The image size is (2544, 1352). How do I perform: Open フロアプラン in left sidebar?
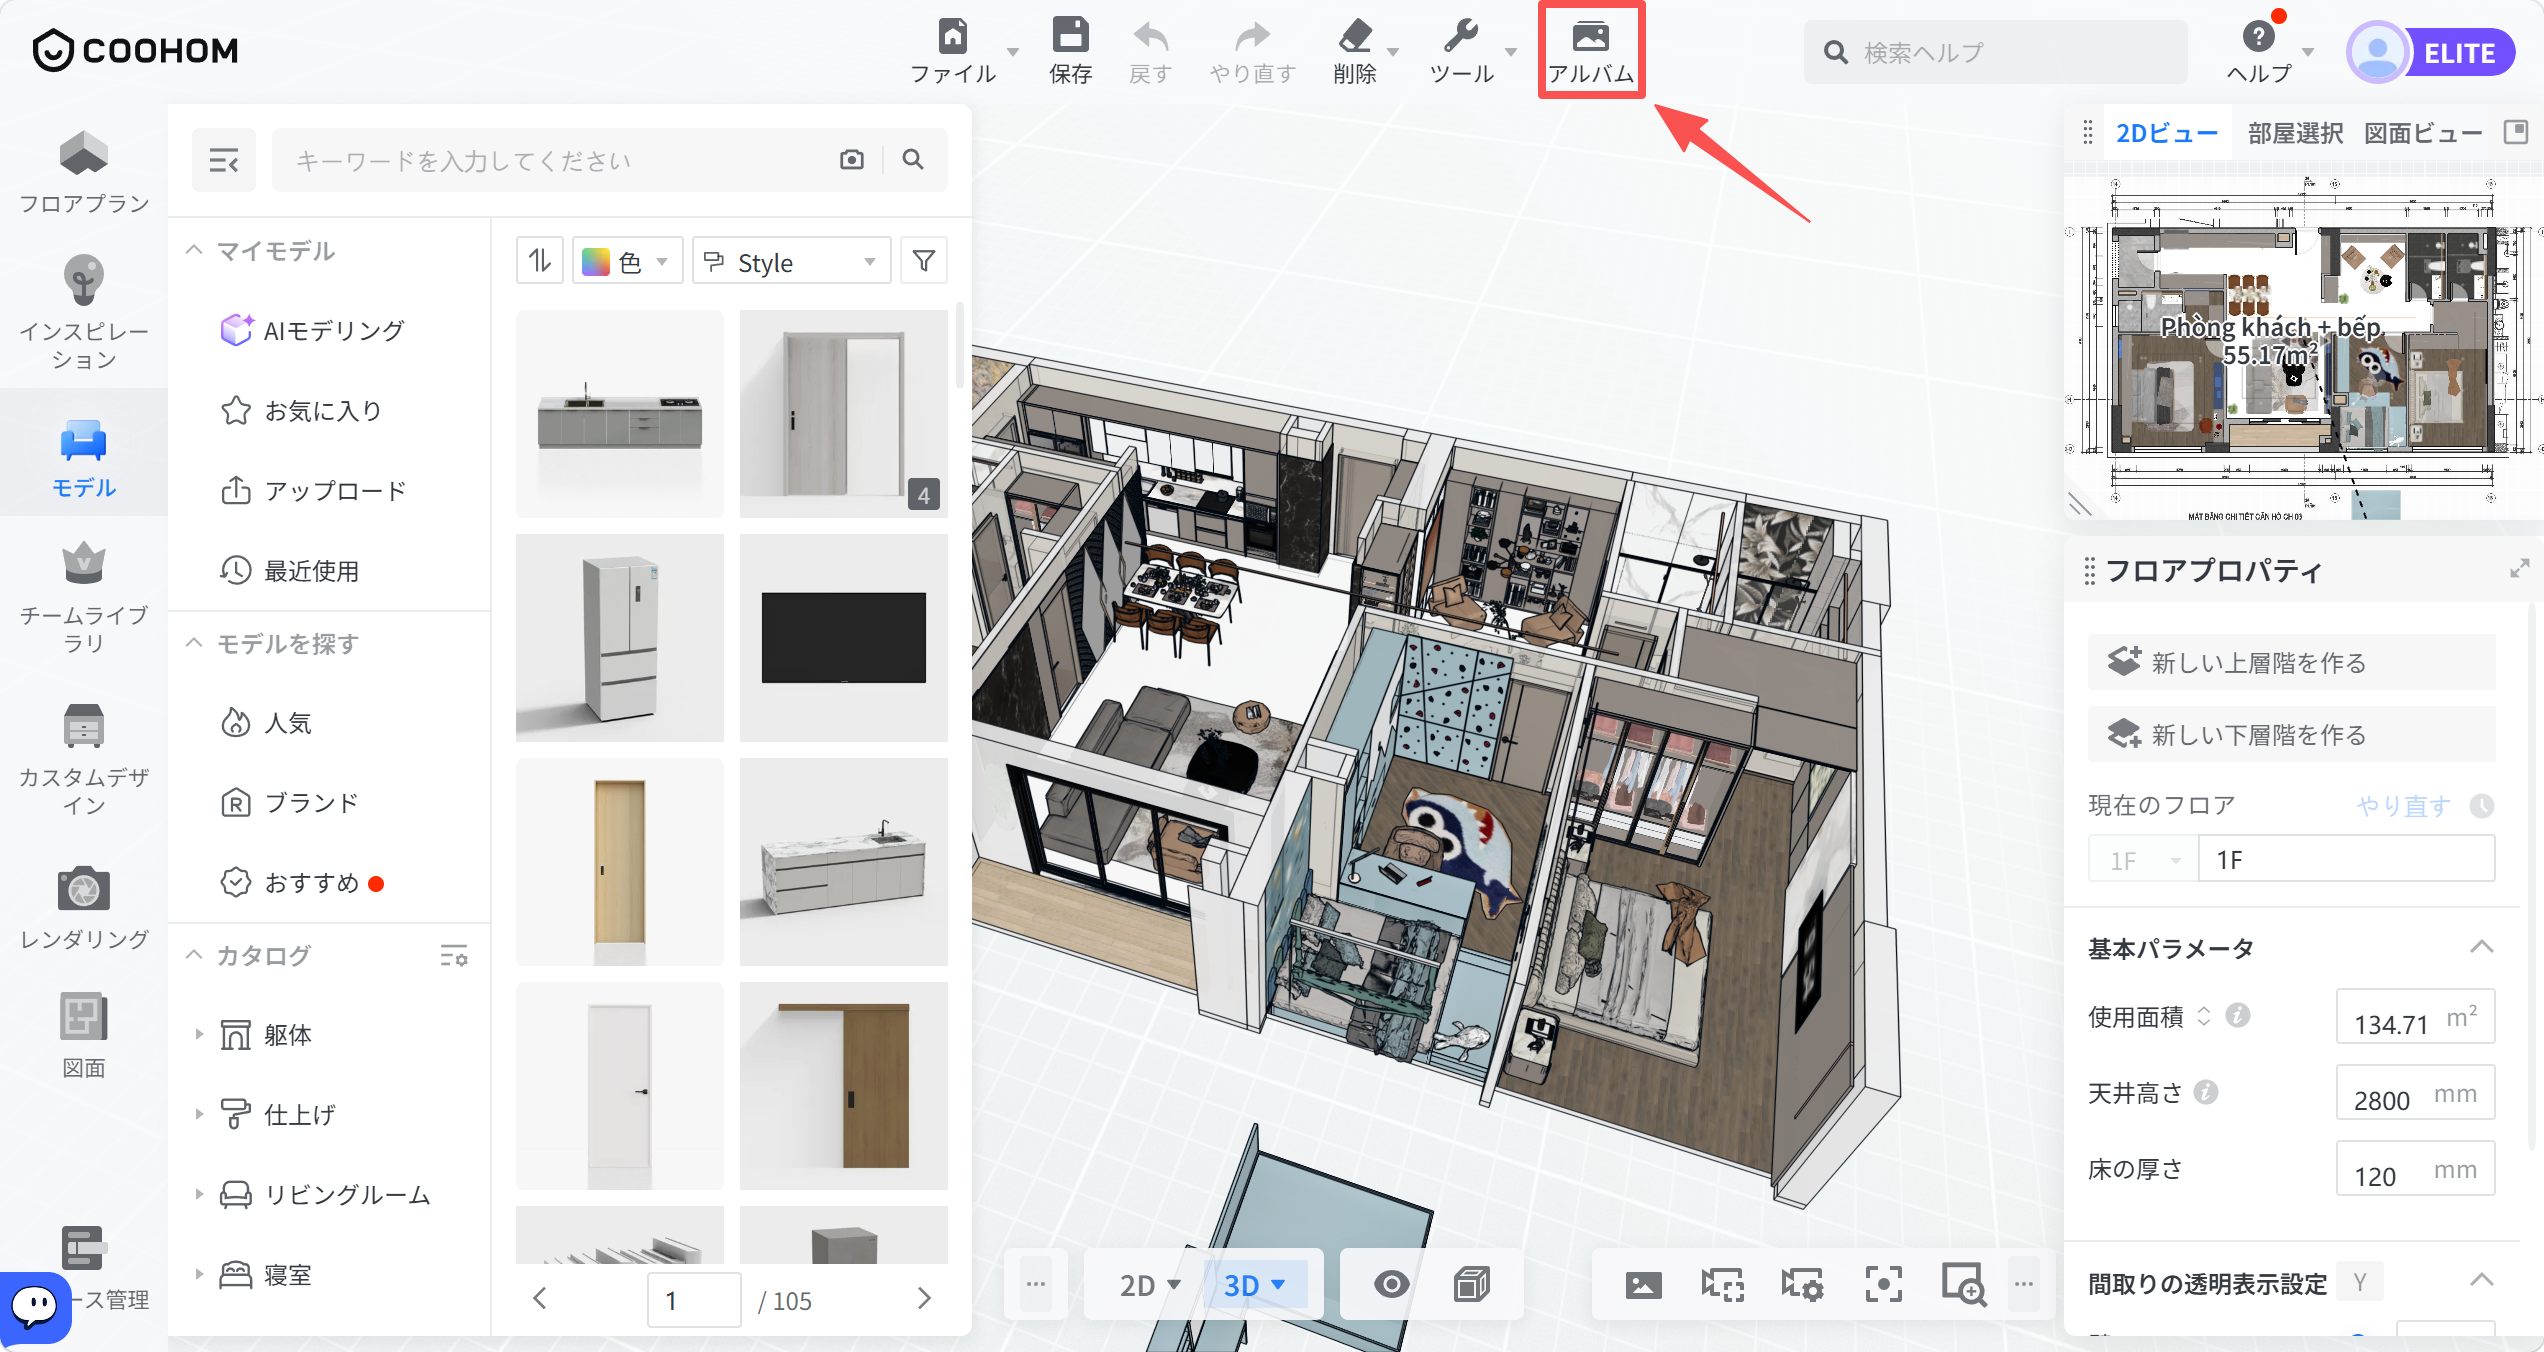point(84,173)
